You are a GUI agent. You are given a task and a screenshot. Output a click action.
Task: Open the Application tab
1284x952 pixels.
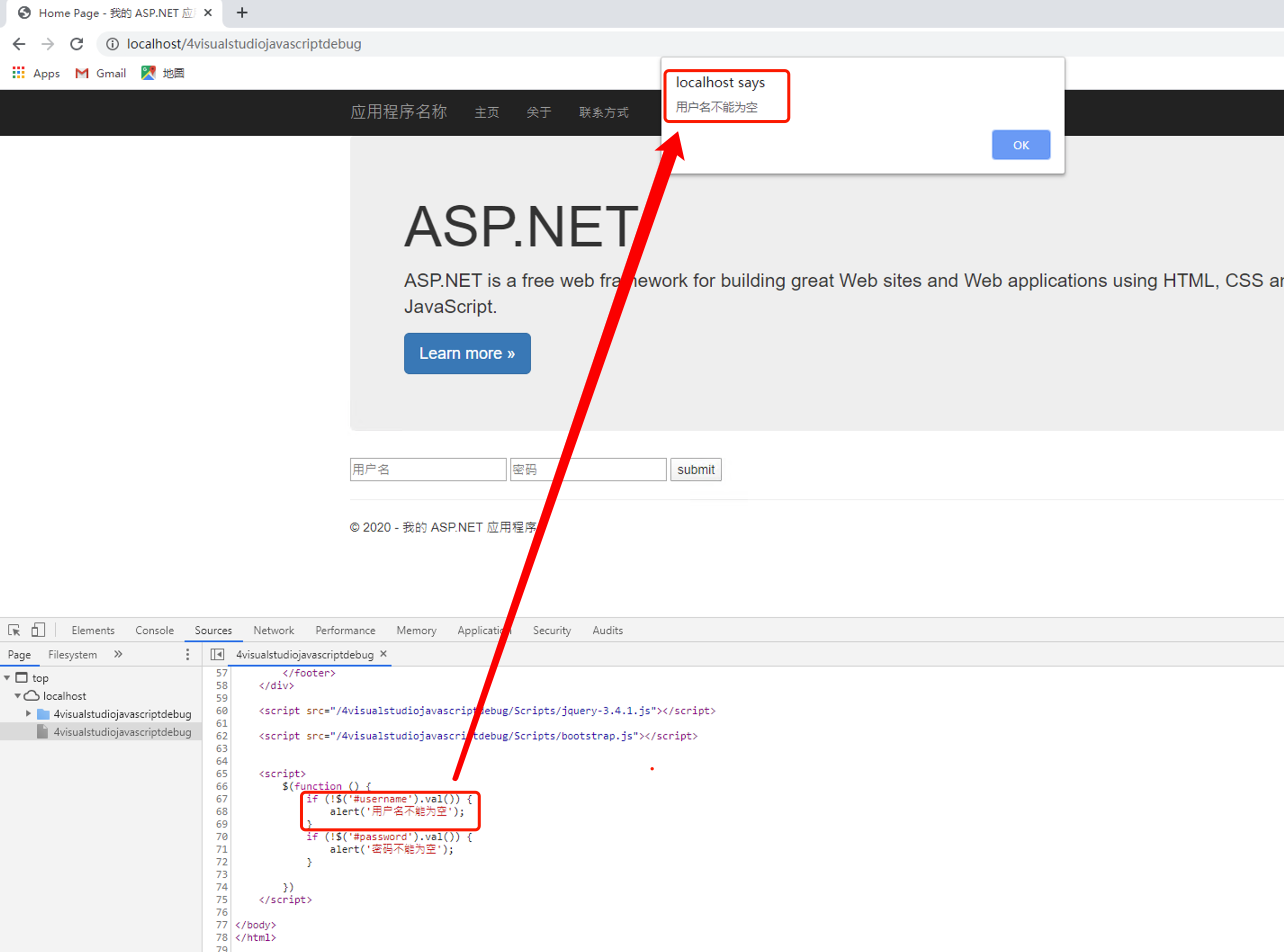click(x=484, y=630)
